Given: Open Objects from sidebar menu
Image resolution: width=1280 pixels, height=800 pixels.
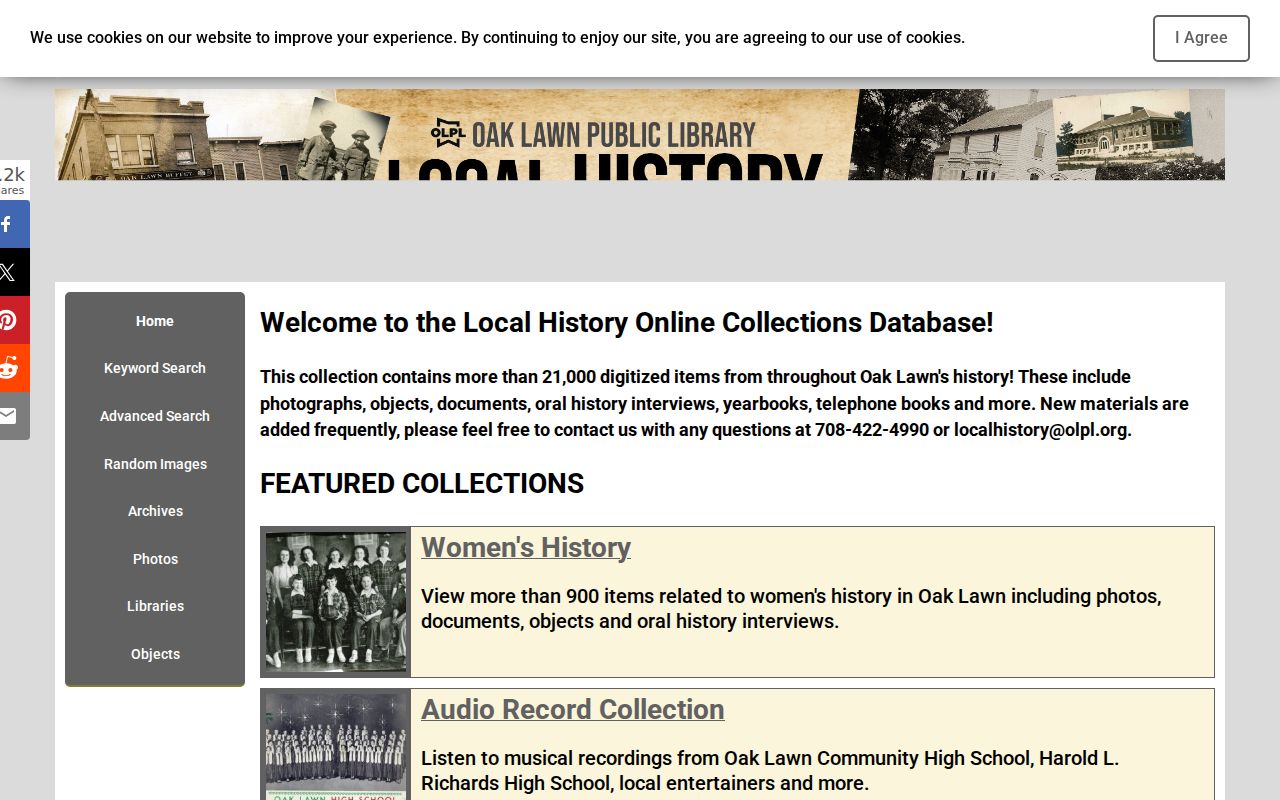Looking at the screenshot, I should [x=155, y=654].
